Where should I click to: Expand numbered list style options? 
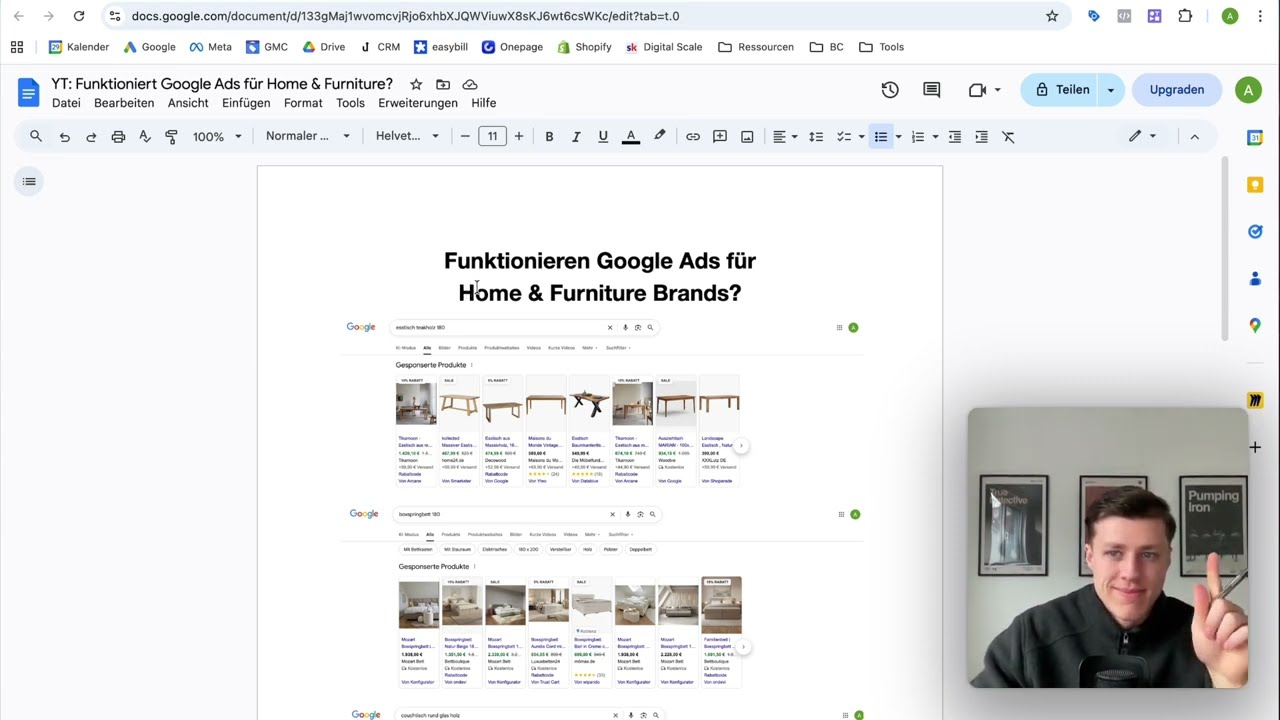[x=935, y=136]
